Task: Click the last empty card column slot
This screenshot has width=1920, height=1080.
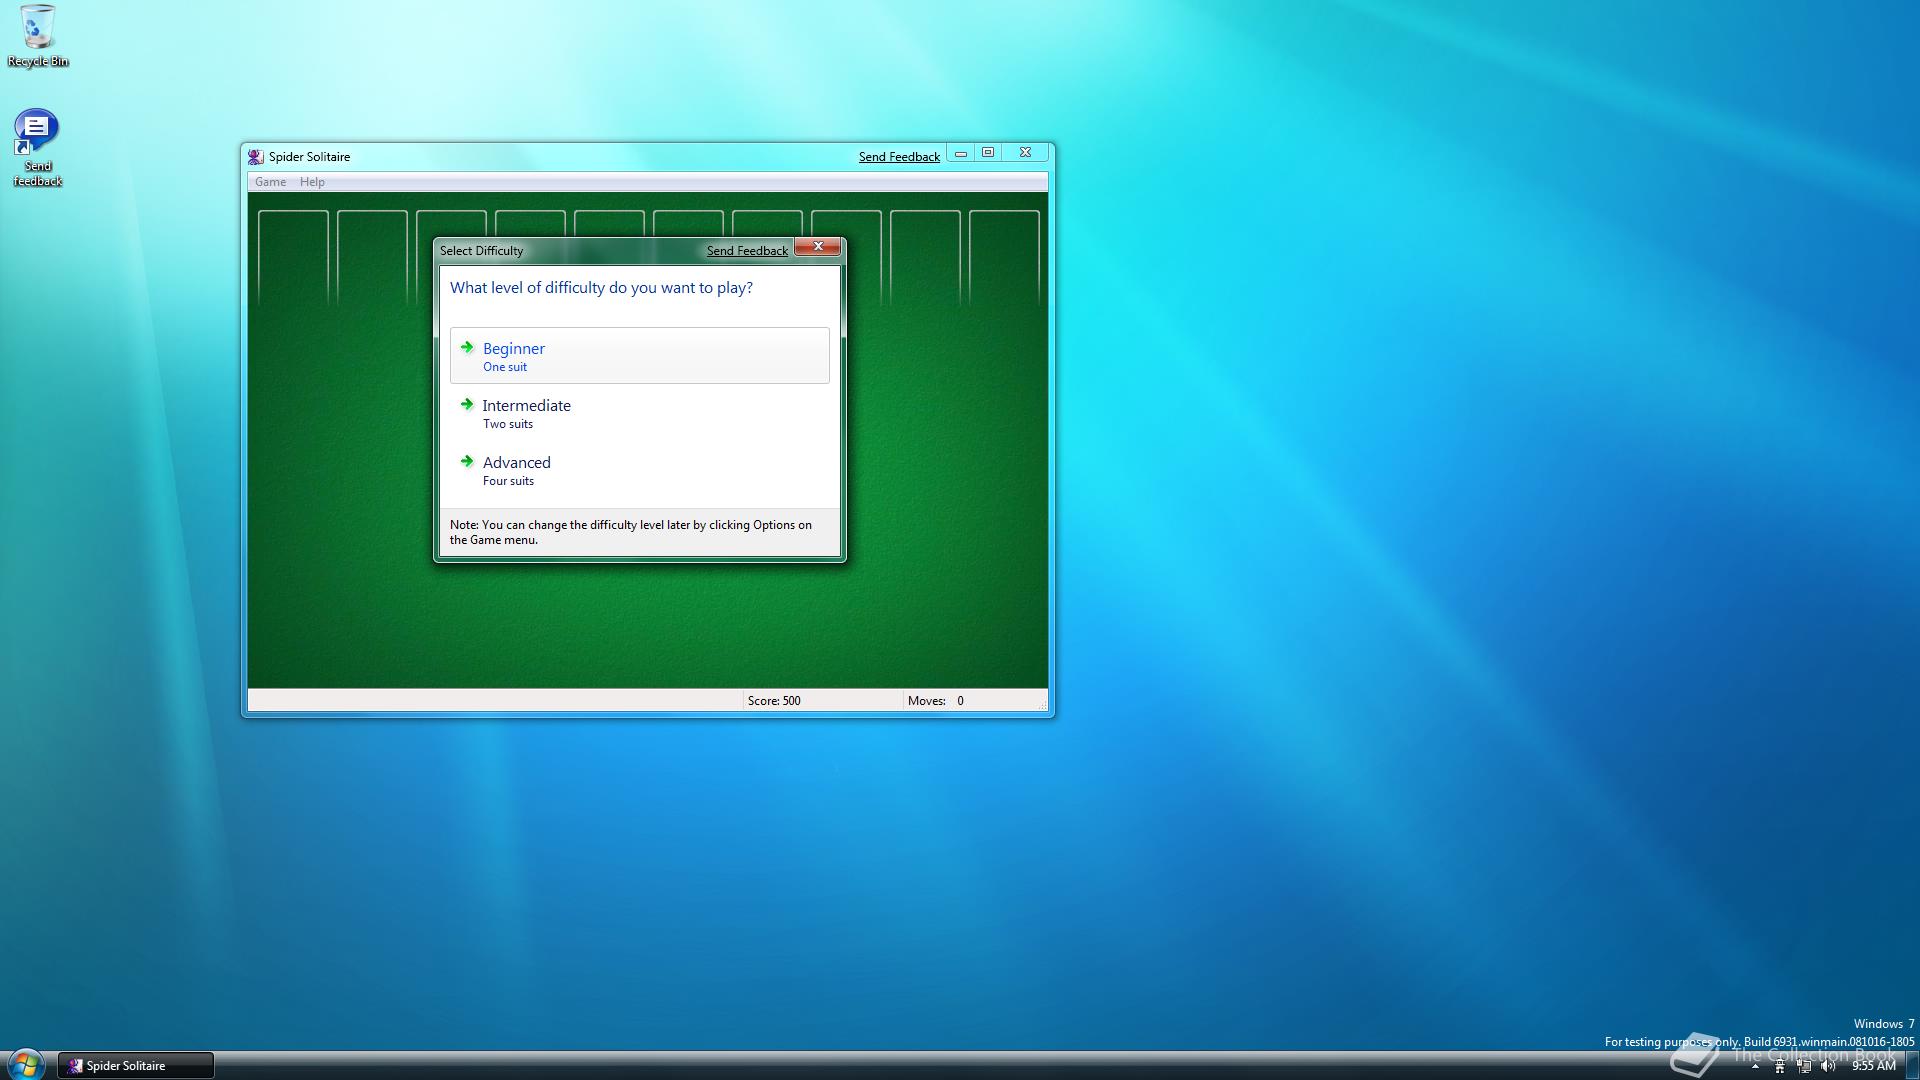Action: pyautogui.click(x=1004, y=257)
